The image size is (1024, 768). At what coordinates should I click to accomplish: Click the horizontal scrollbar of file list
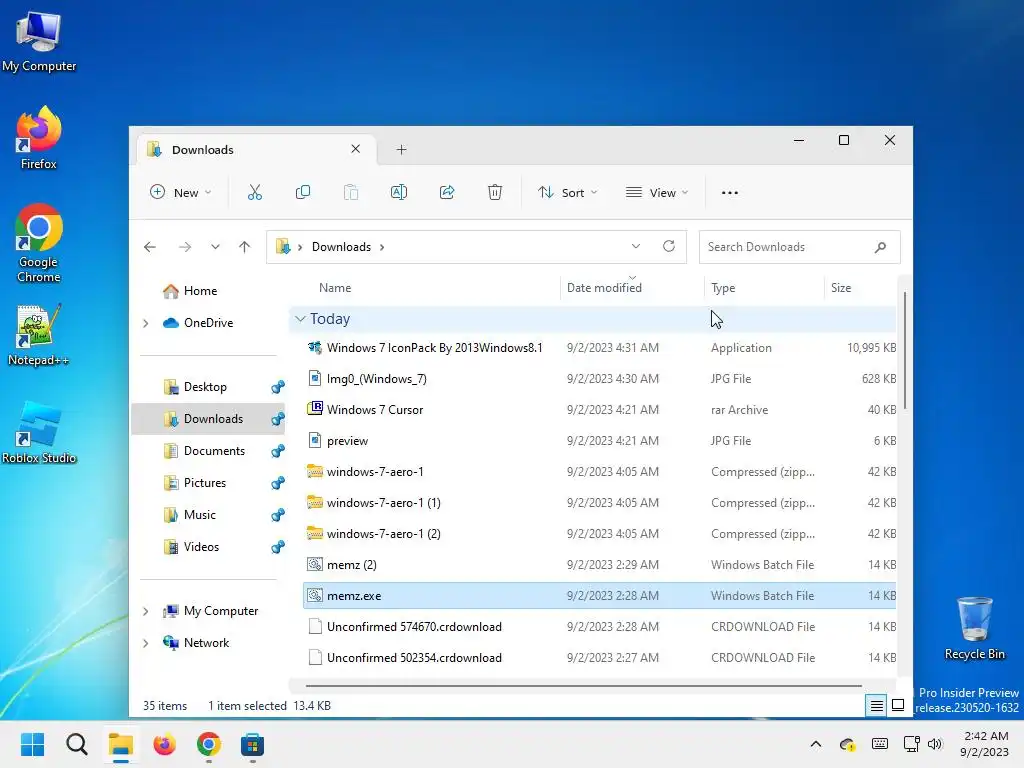[583, 686]
